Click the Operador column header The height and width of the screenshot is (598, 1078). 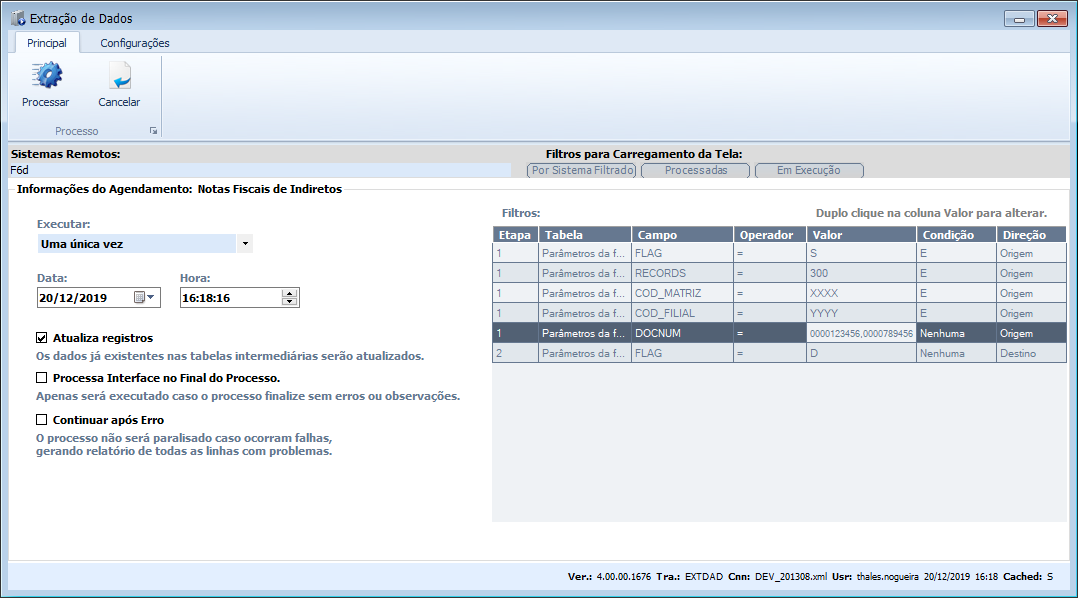[x=770, y=234]
